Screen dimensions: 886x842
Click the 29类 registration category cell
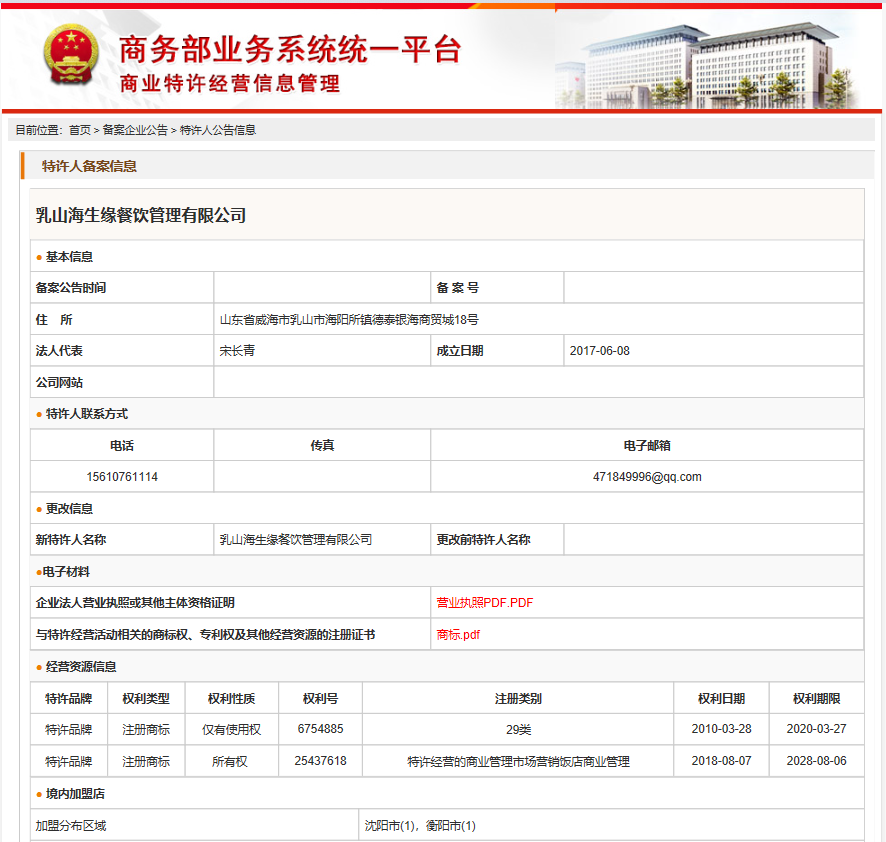click(x=518, y=730)
